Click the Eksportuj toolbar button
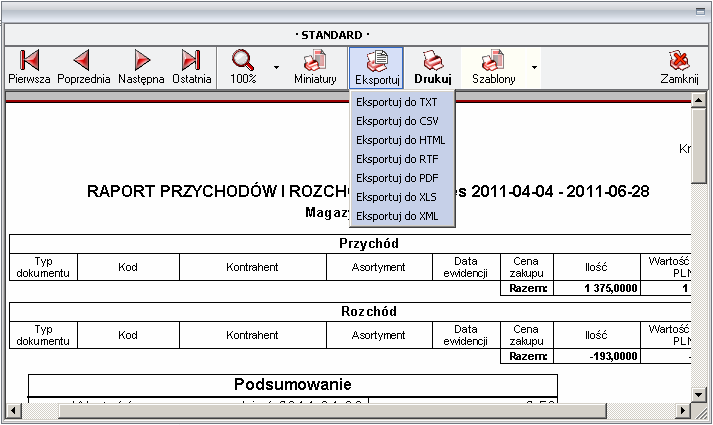Viewport: 713px width, 425px height. click(377, 68)
